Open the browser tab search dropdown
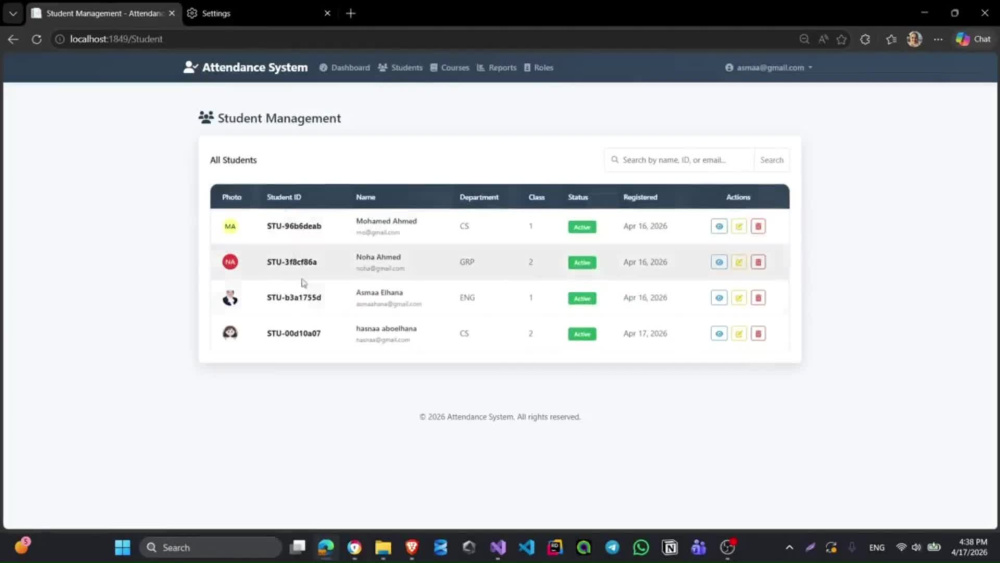 (x=13, y=13)
